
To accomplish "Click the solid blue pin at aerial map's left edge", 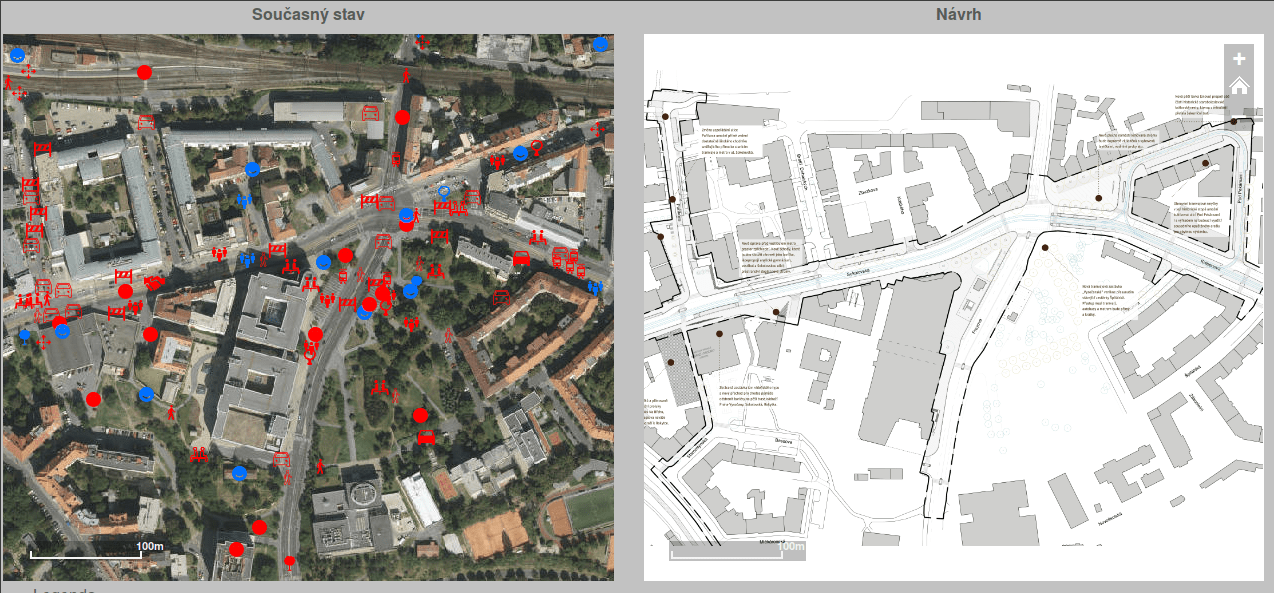I will (24, 336).
